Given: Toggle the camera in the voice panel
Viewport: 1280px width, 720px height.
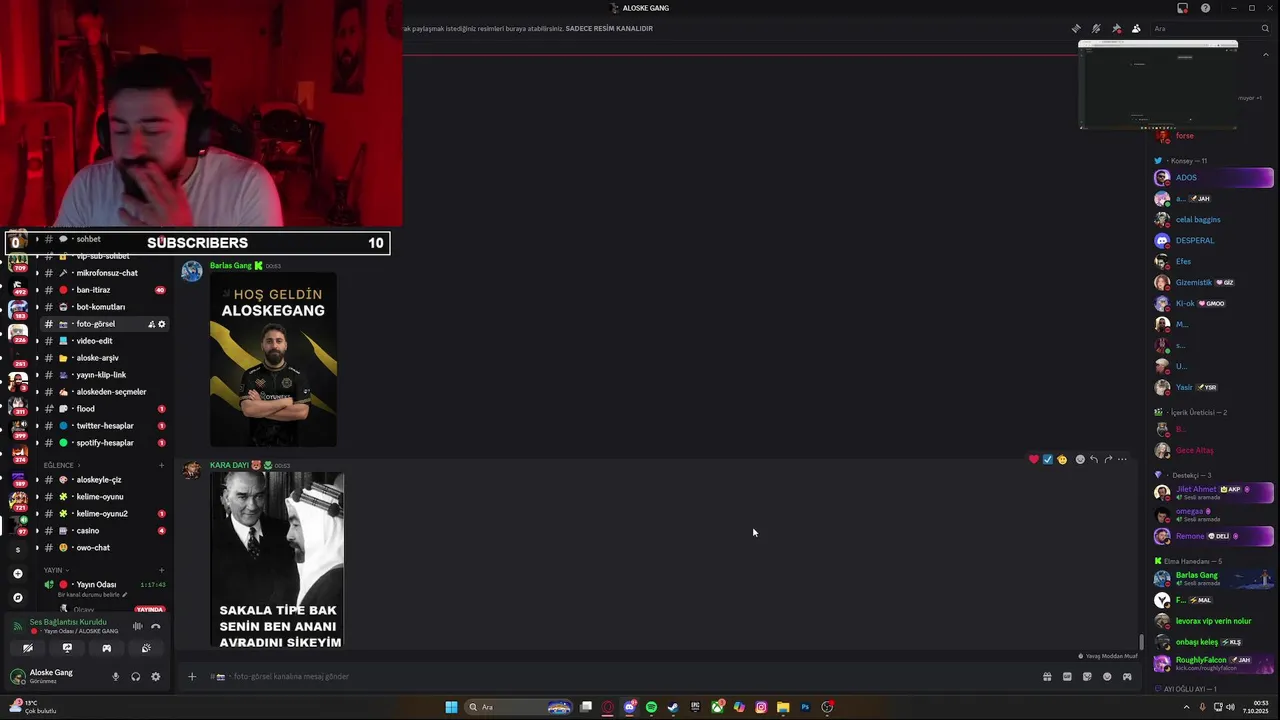Looking at the screenshot, I should click(x=28, y=648).
